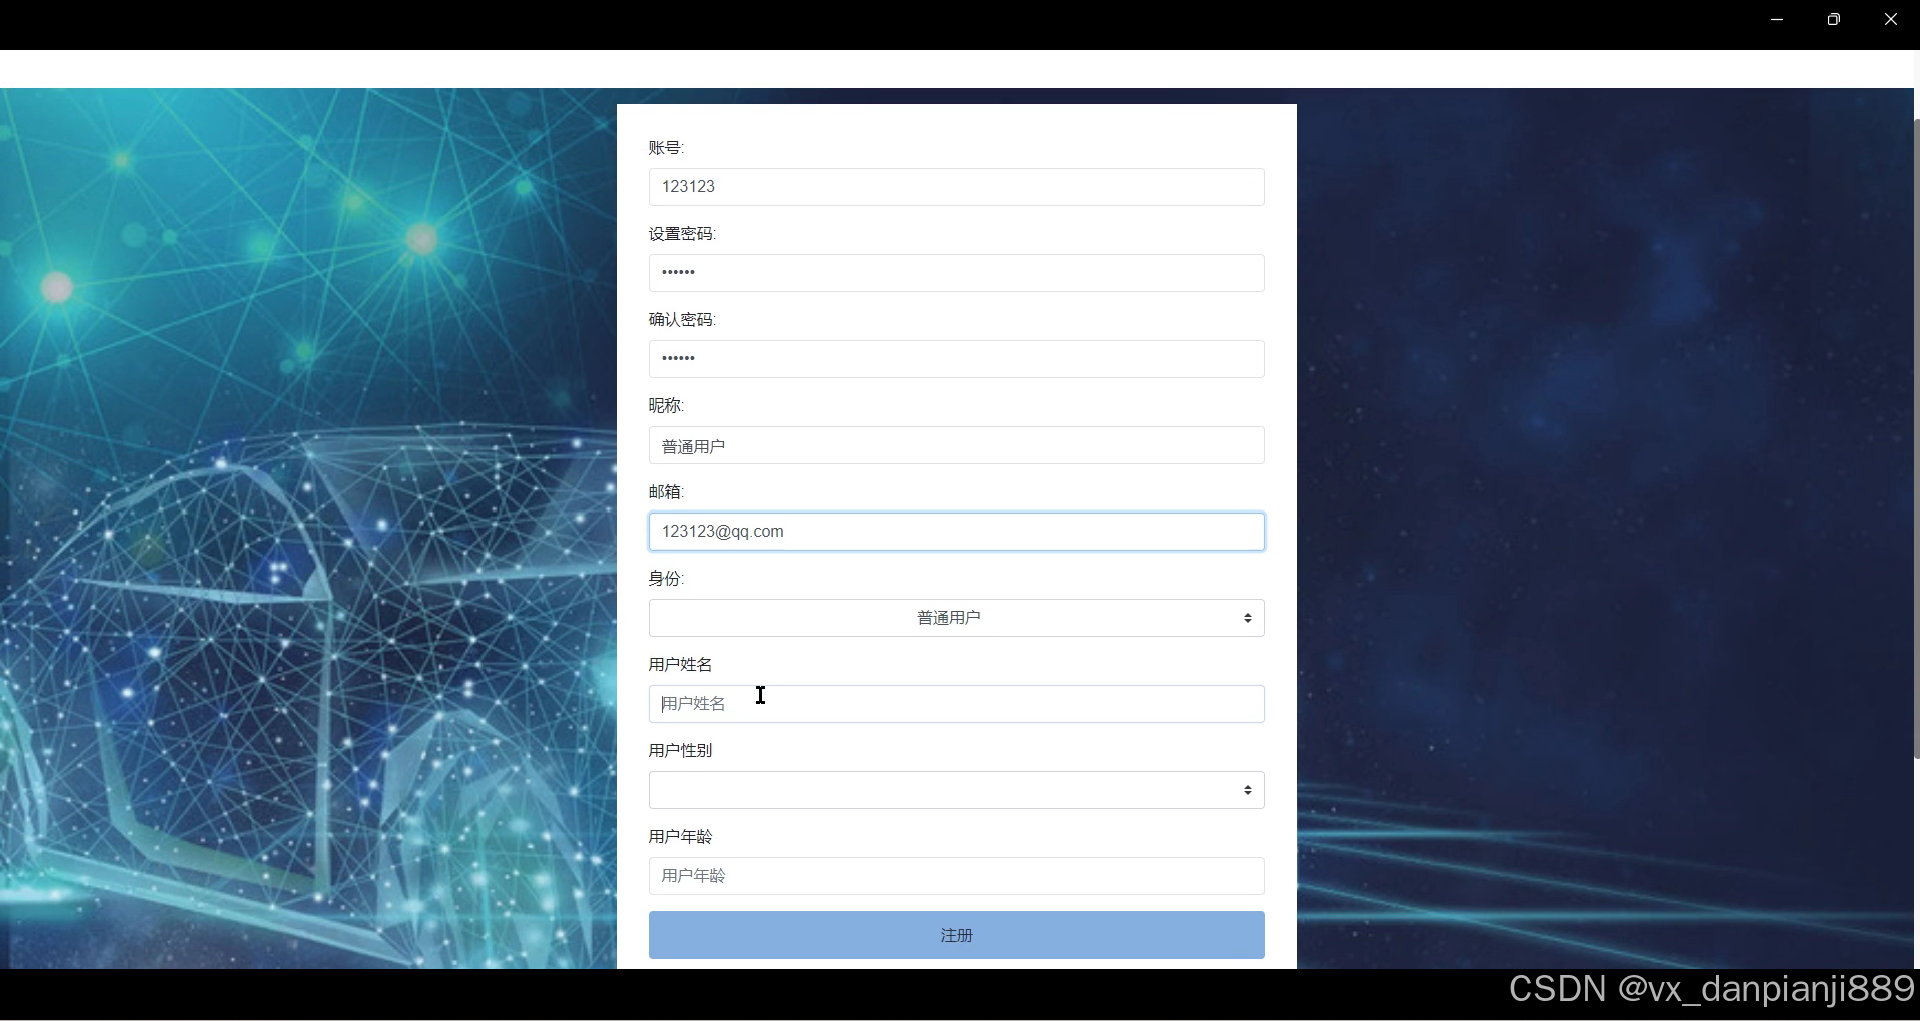
Task: Click the 身份 label
Action: (666, 579)
